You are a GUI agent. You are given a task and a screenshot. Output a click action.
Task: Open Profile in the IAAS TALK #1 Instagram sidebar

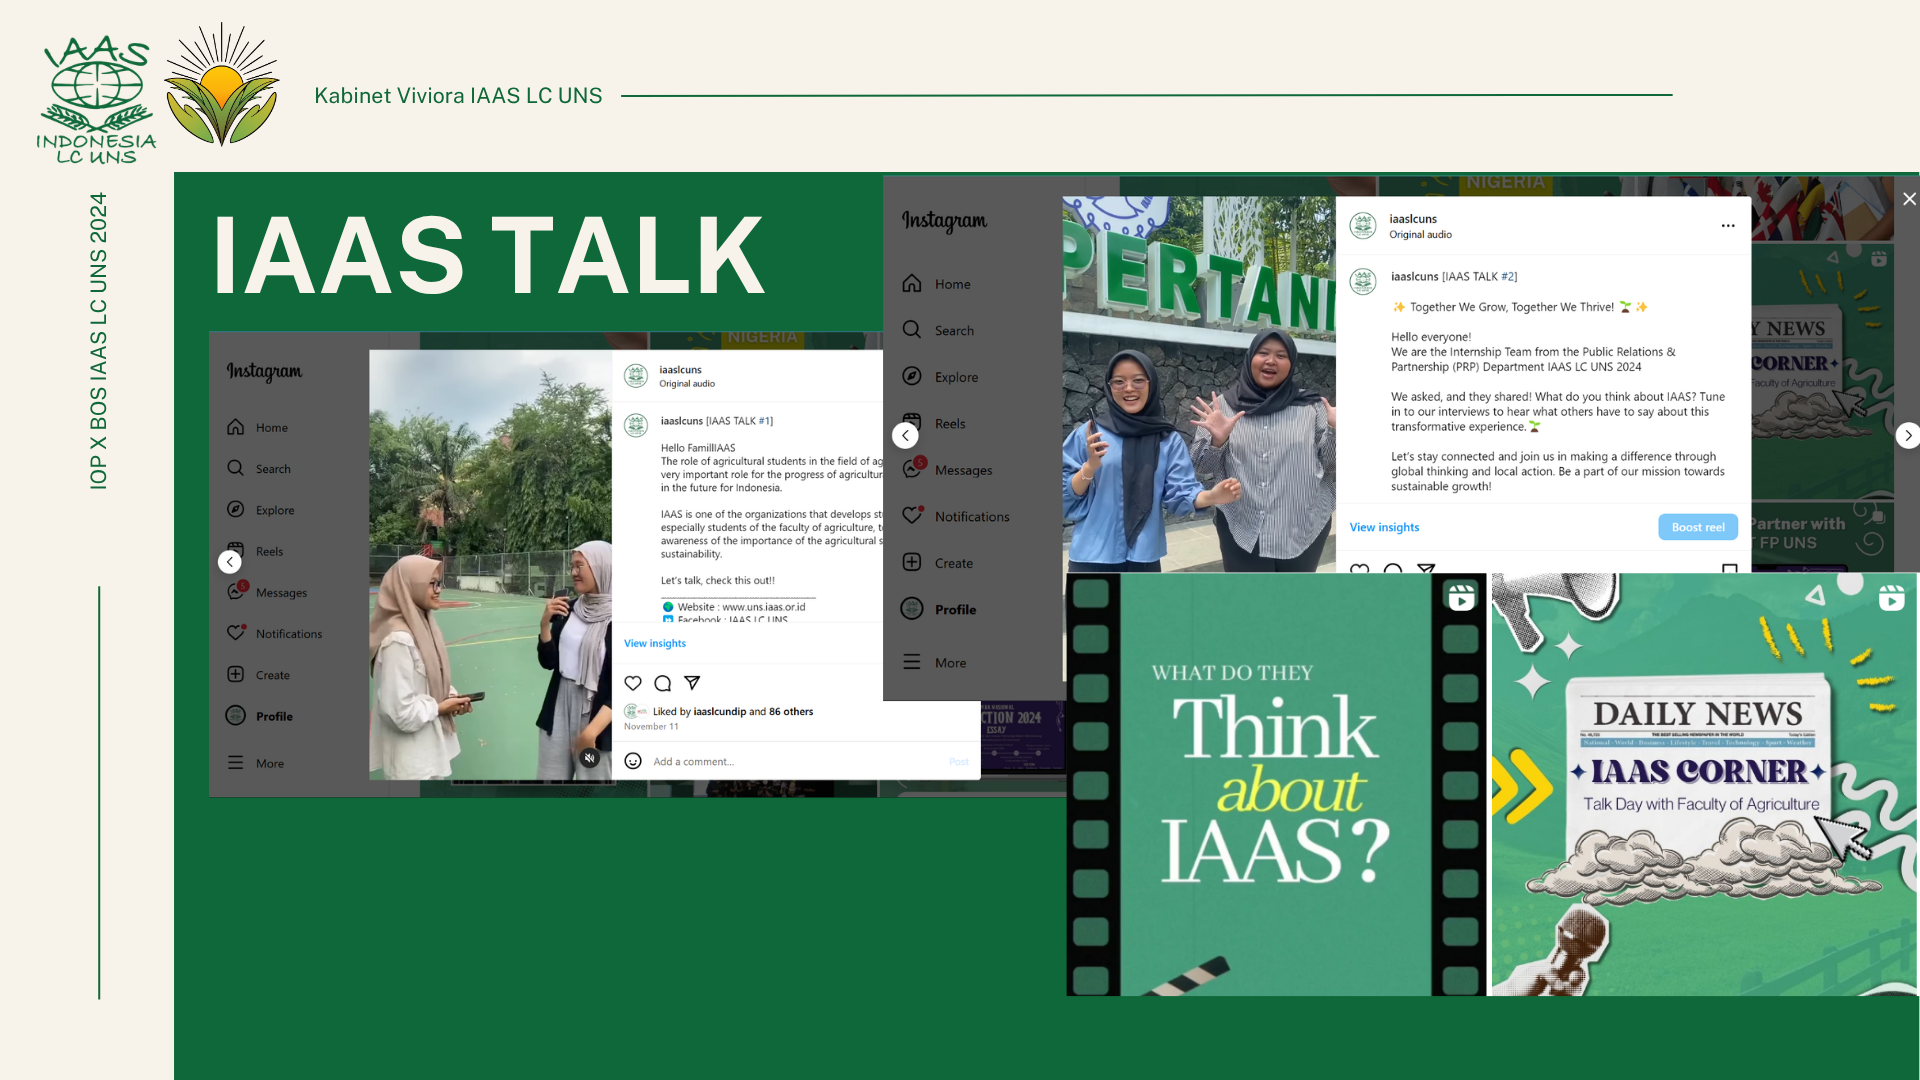click(x=259, y=716)
